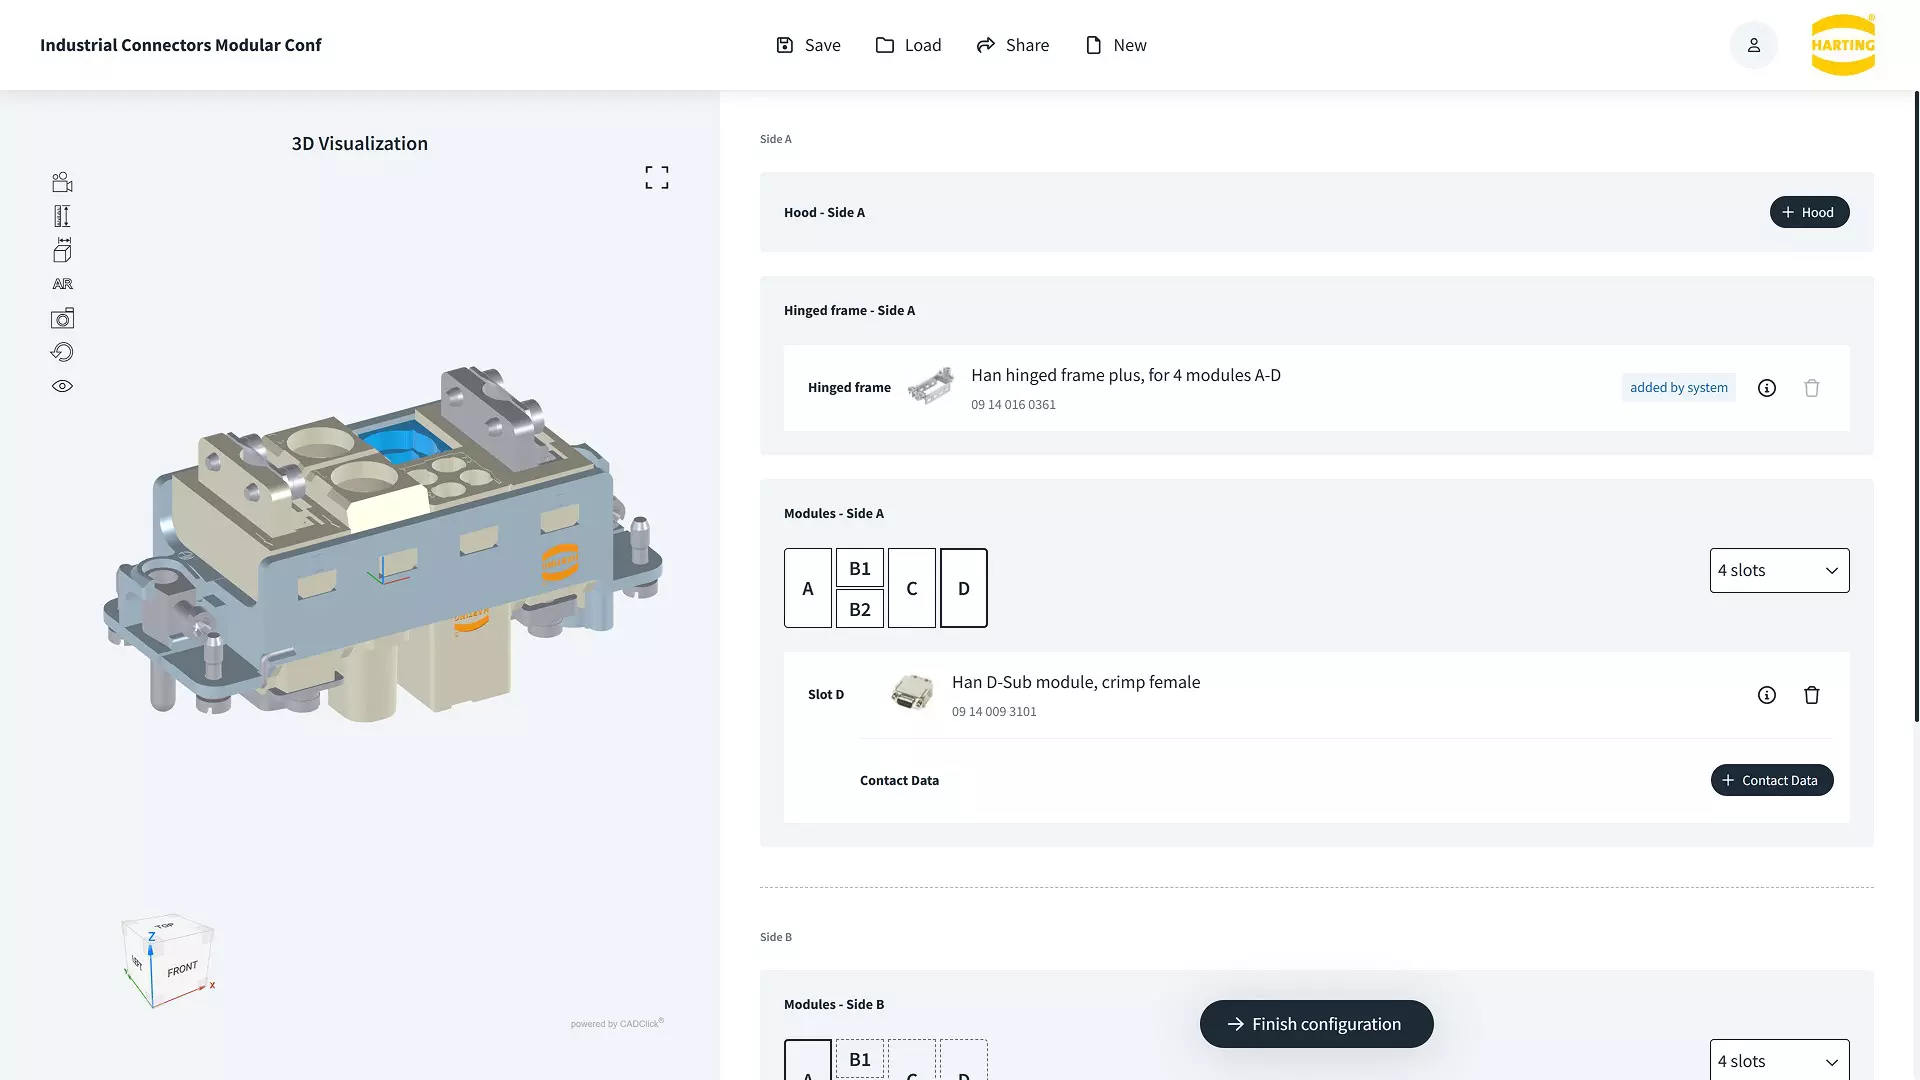The width and height of the screenshot is (1920, 1080).
Task: Click 'Han D-Sub module, crimp female' title
Action: pos(1076,682)
